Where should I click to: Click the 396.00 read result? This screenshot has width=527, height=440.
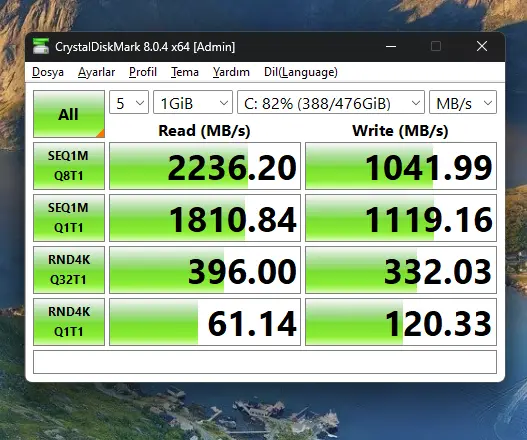pos(205,270)
